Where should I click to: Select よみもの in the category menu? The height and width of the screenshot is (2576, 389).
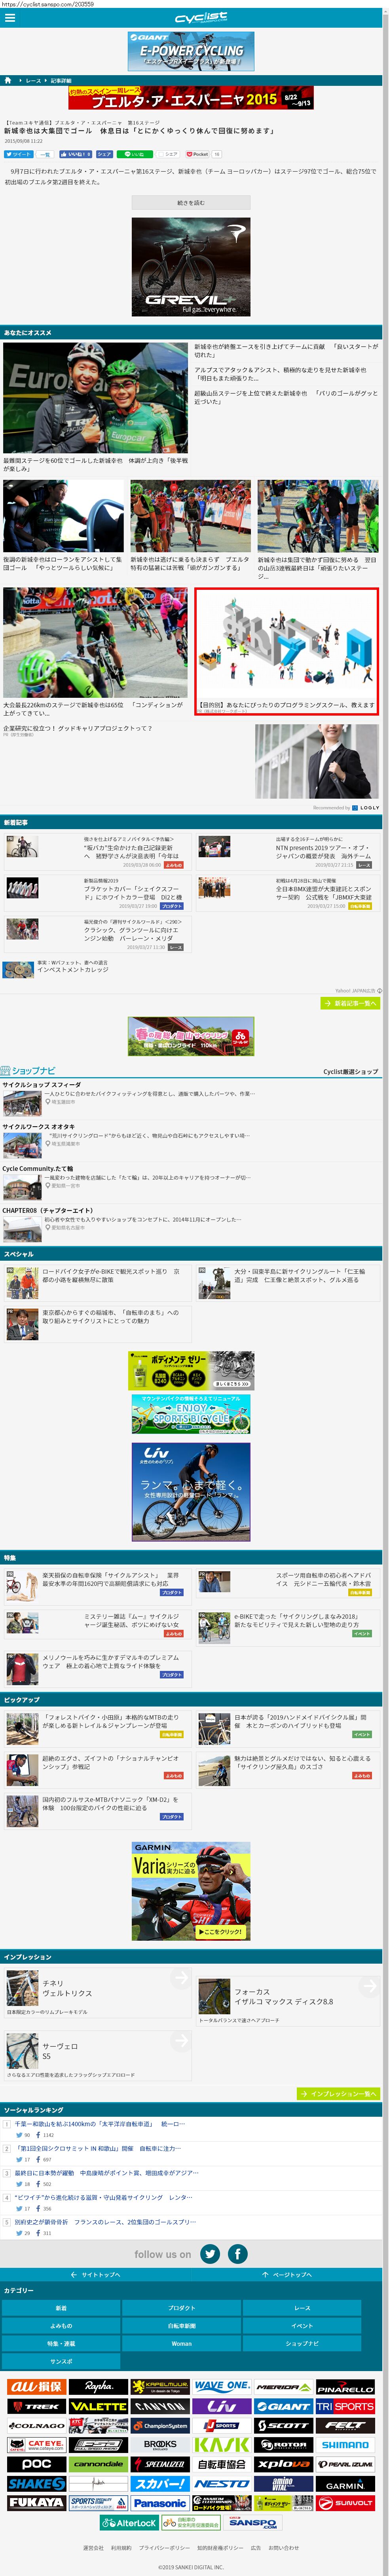(x=61, y=2326)
